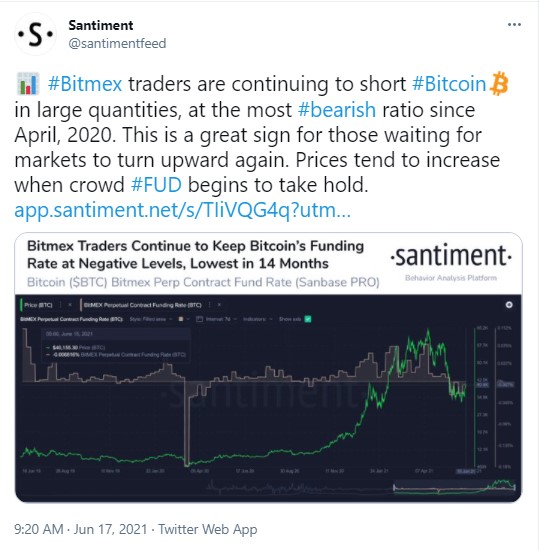Toggle the Show axis checkbox
This screenshot has height=550, width=539.
click(308, 319)
